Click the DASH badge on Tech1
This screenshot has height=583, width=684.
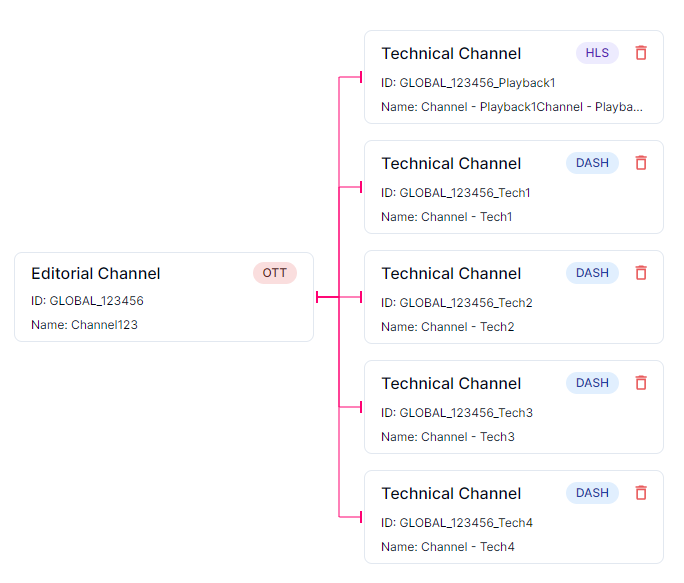(x=592, y=163)
